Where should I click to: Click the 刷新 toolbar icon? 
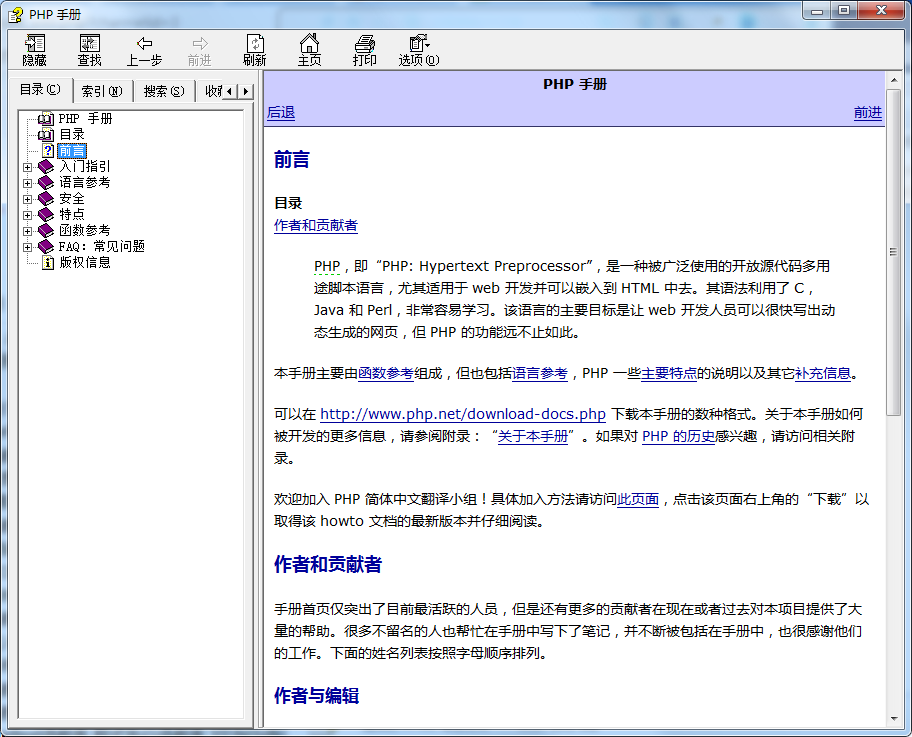255,49
